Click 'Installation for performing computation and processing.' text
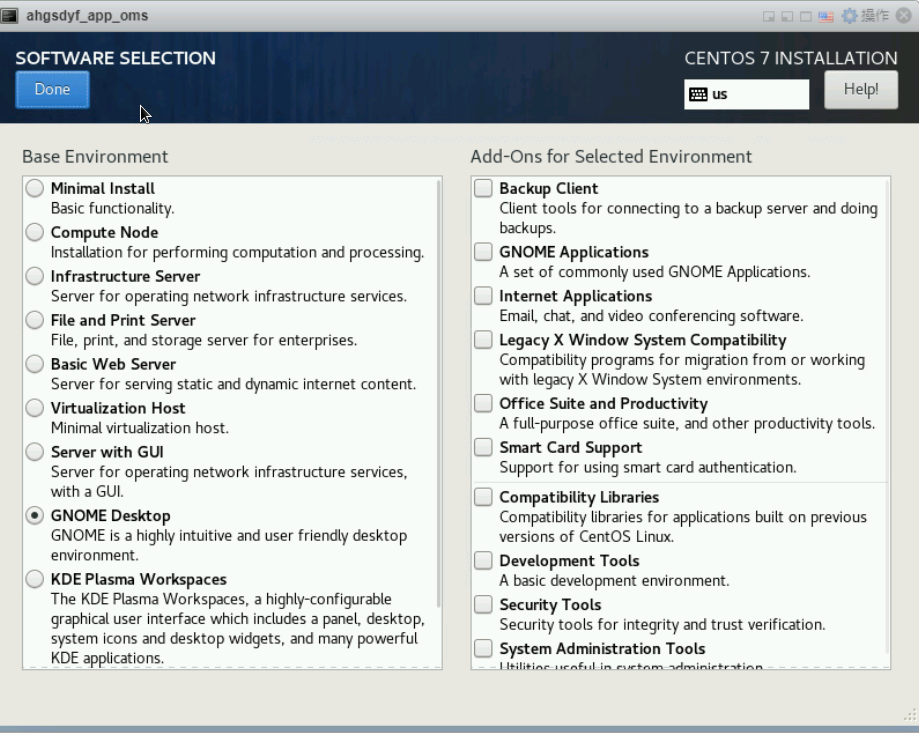 coord(237,253)
